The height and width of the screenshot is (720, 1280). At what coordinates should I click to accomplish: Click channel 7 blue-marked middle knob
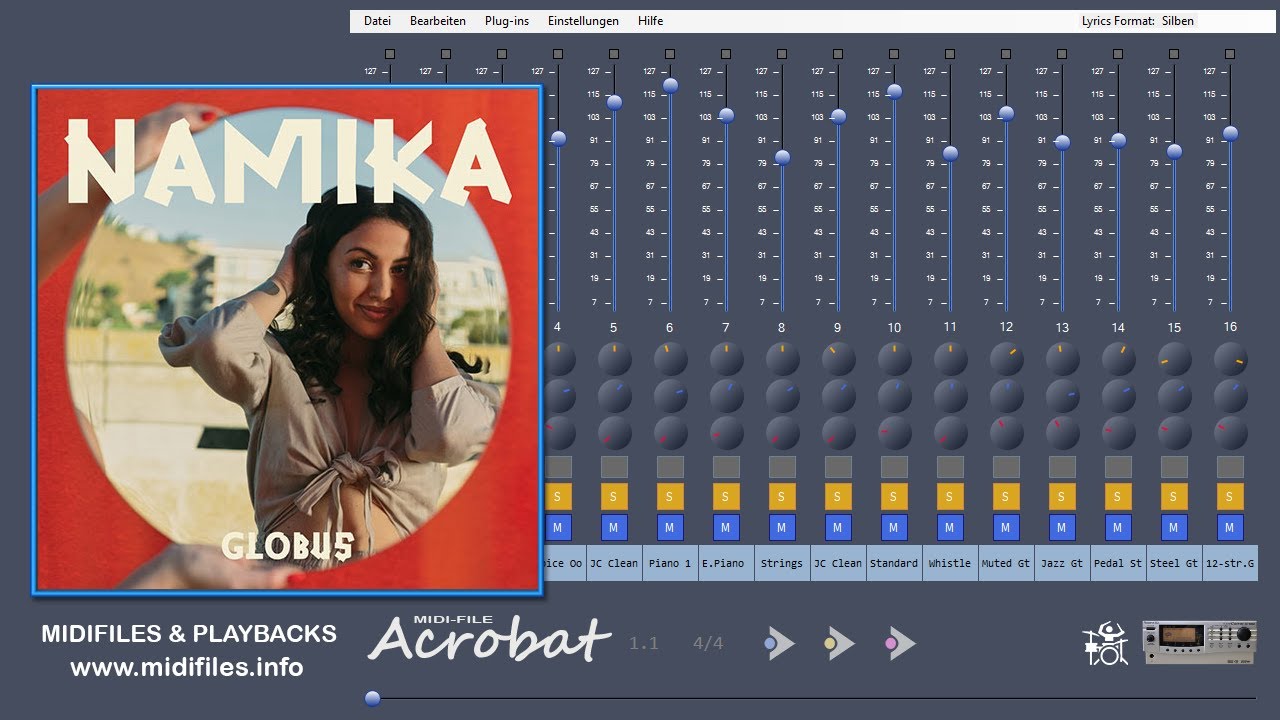pyautogui.click(x=726, y=396)
